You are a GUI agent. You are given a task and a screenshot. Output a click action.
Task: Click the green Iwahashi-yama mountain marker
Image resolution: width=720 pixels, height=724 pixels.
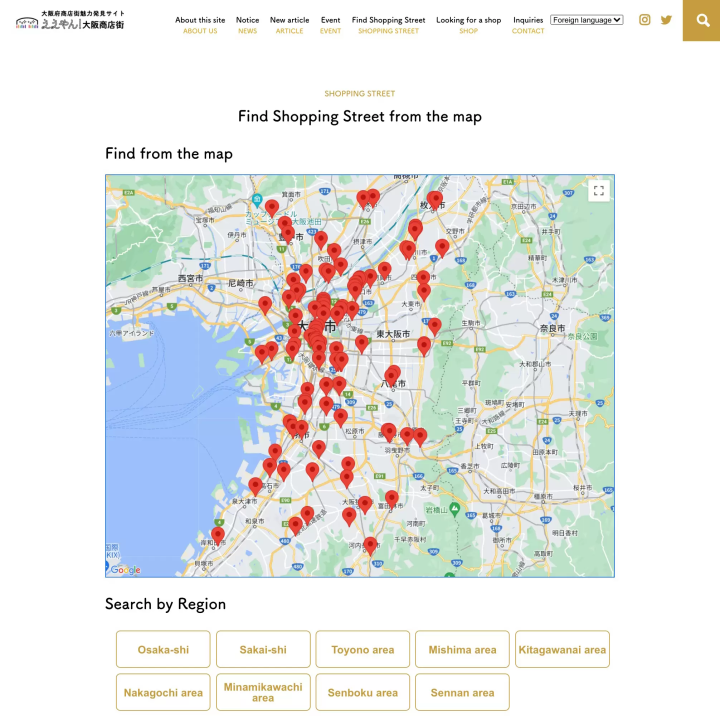(454, 508)
